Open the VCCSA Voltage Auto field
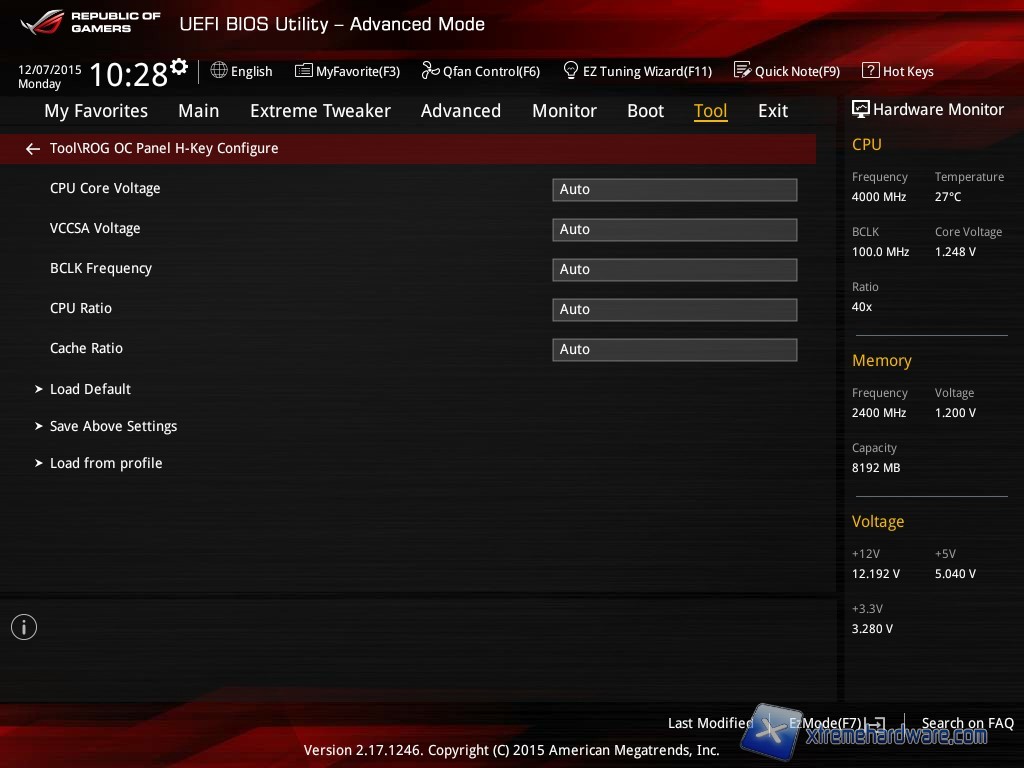This screenshot has width=1024, height=768. pos(674,229)
